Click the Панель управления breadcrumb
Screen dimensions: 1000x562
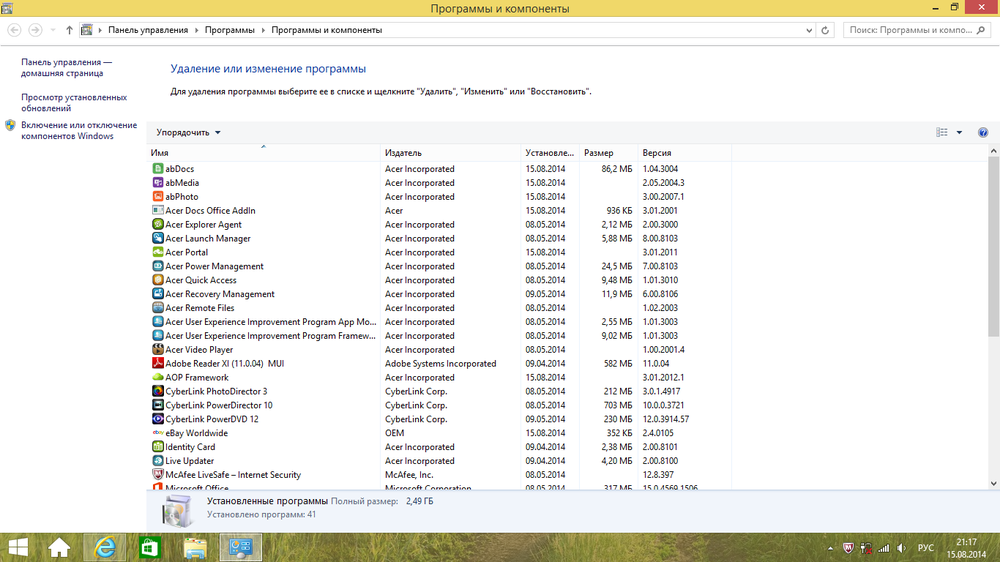[148, 30]
